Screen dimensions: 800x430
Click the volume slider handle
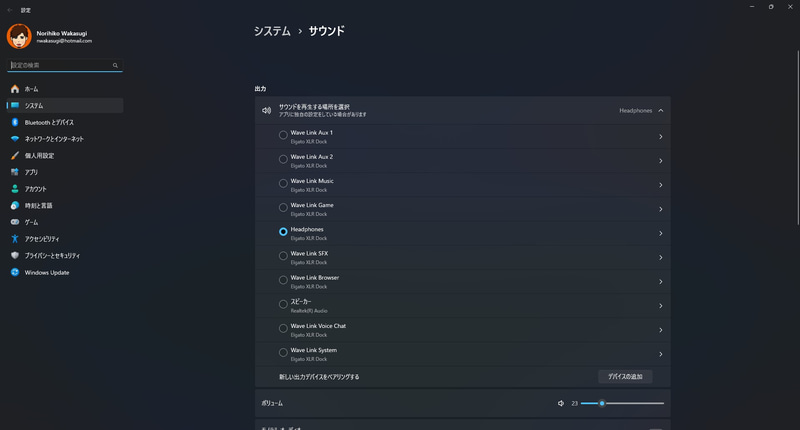[x=602, y=403]
